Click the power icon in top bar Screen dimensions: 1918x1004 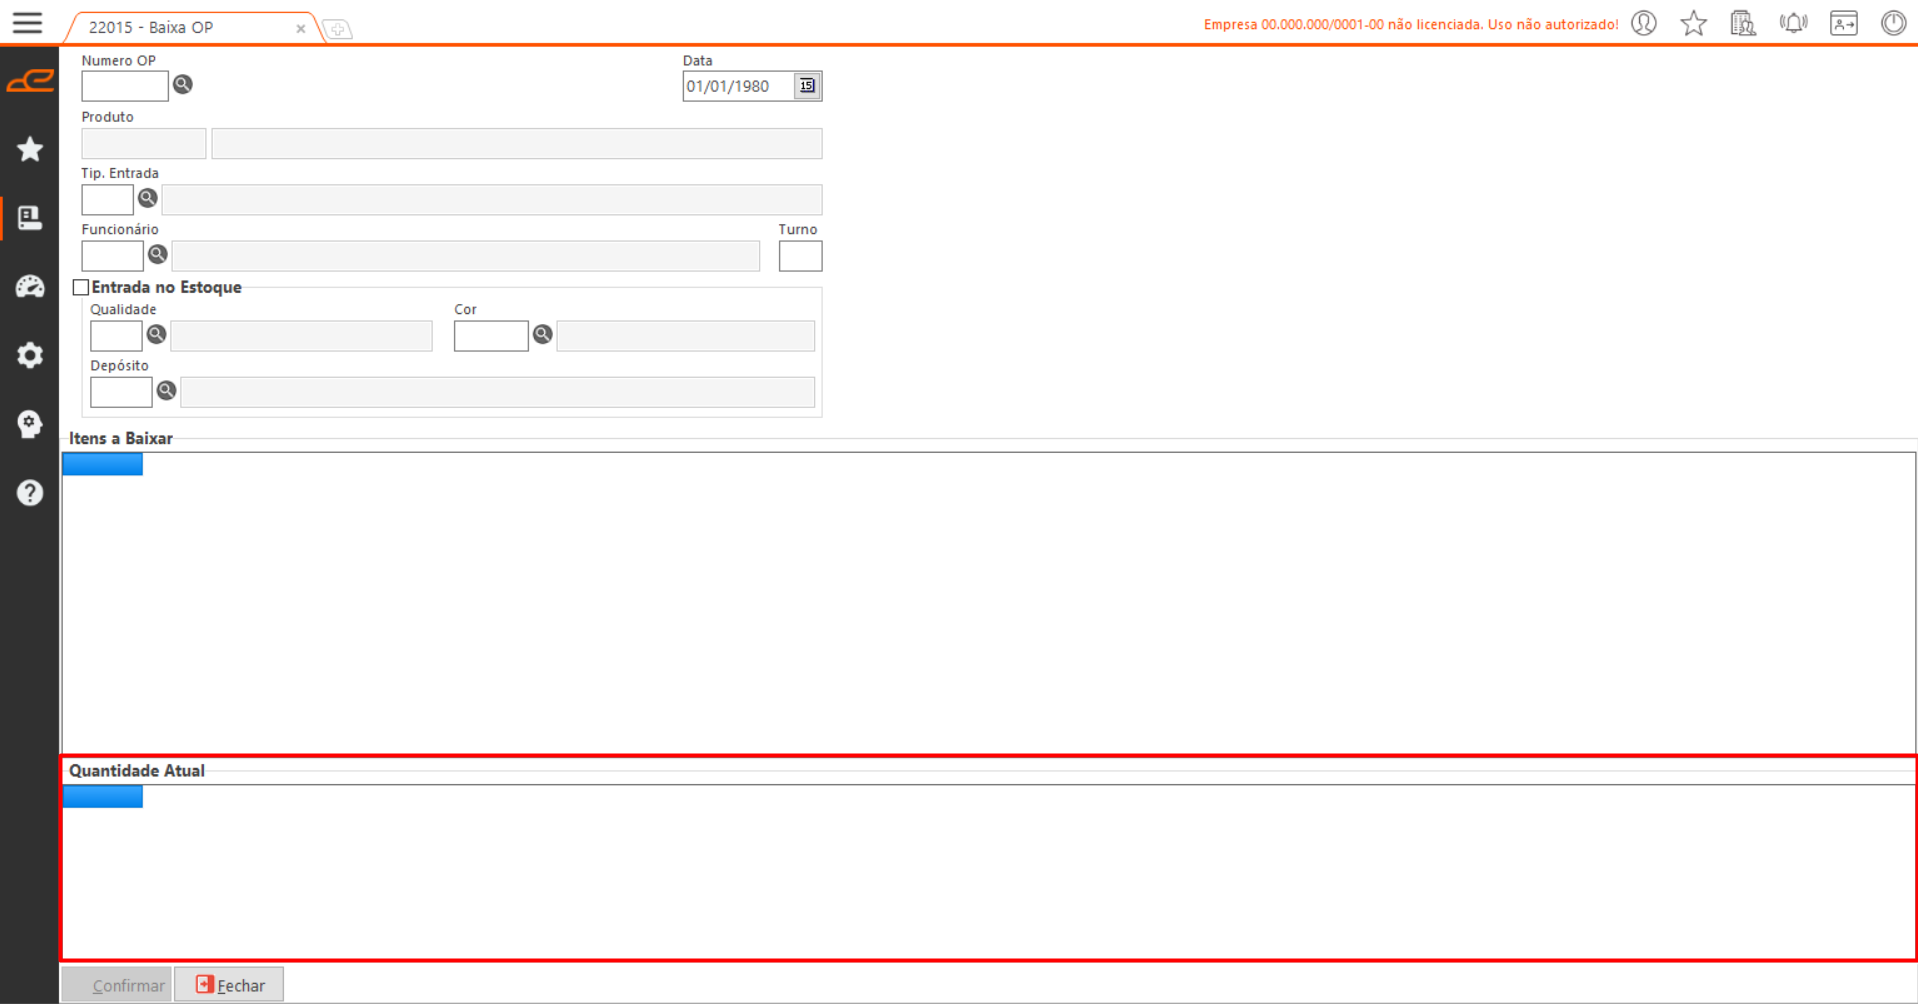point(1893,23)
